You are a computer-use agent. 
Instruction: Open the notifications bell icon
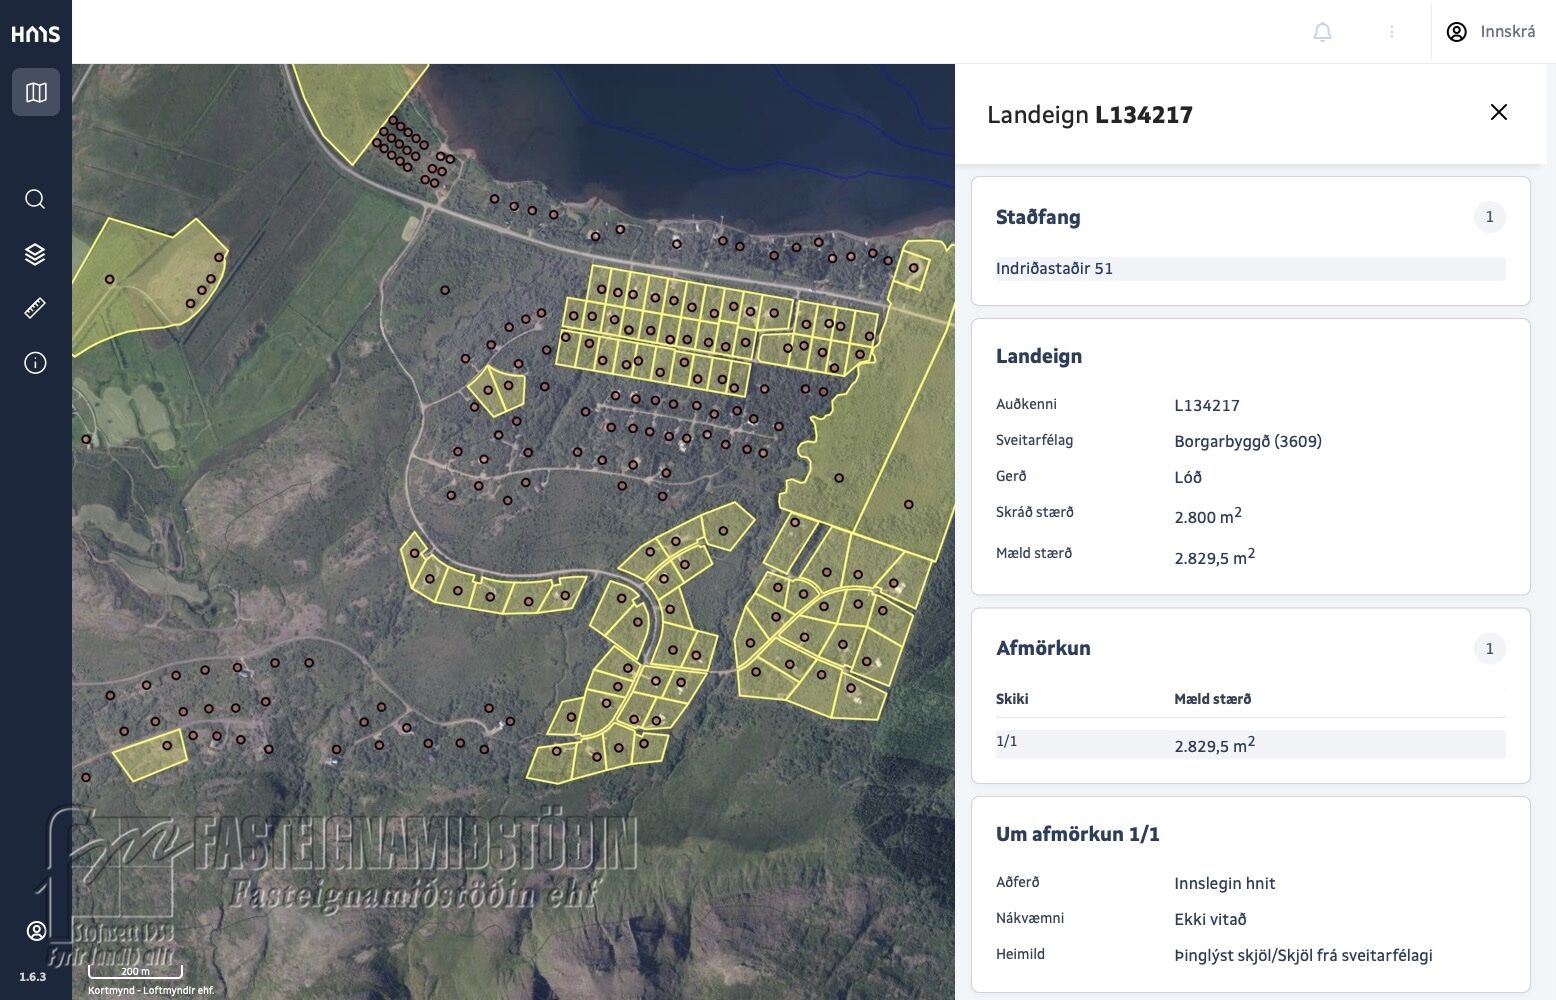click(1322, 32)
